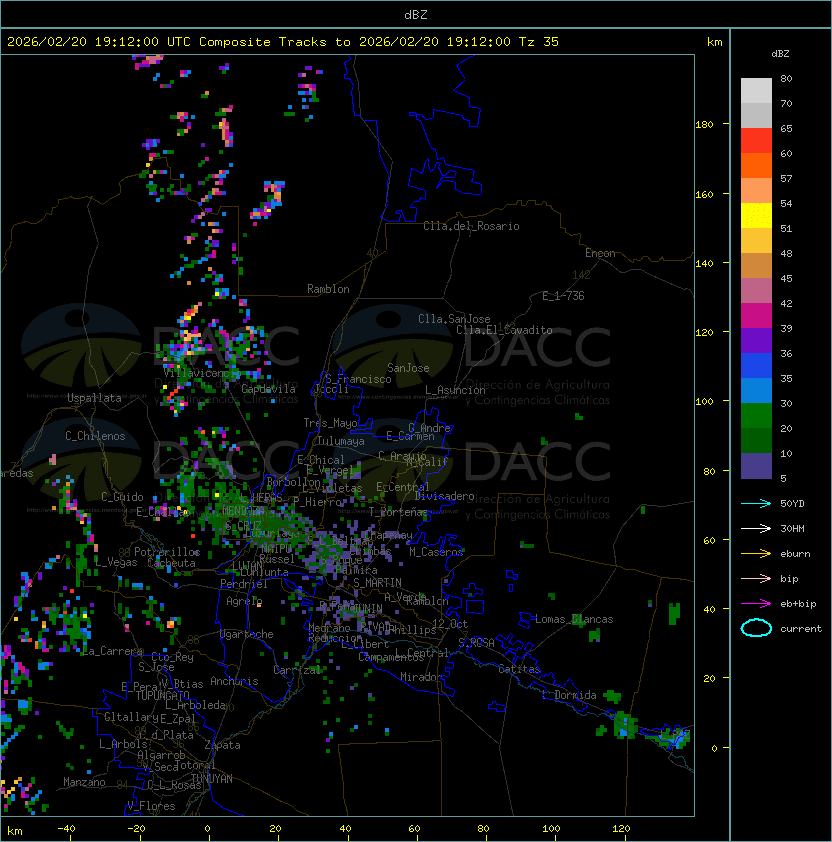The width and height of the screenshot is (832, 842).
Task: Click the 'Agrelo' map label
Action: click(244, 601)
